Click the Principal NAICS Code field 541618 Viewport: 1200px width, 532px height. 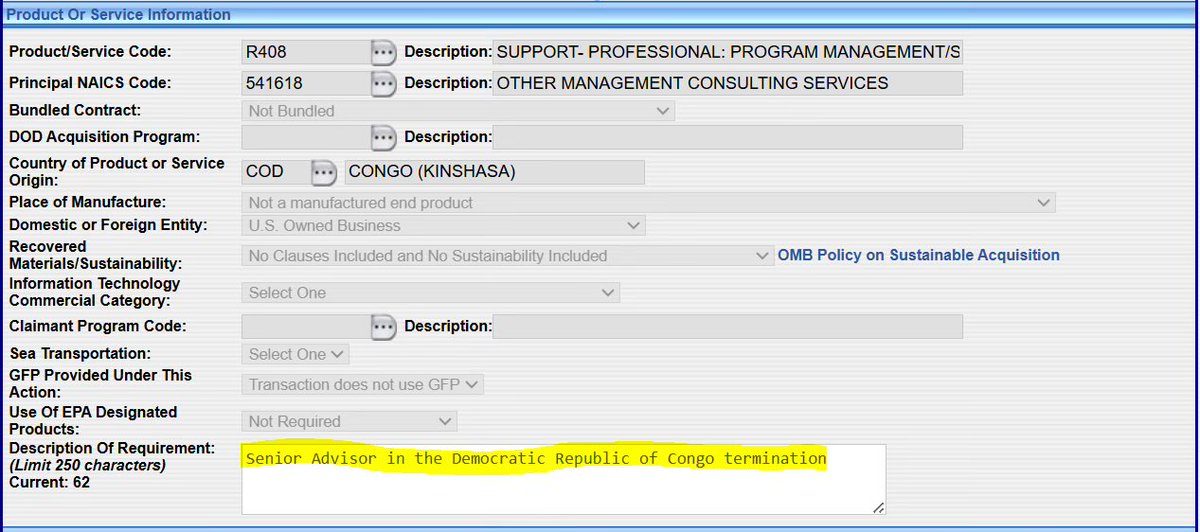click(x=305, y=84)
